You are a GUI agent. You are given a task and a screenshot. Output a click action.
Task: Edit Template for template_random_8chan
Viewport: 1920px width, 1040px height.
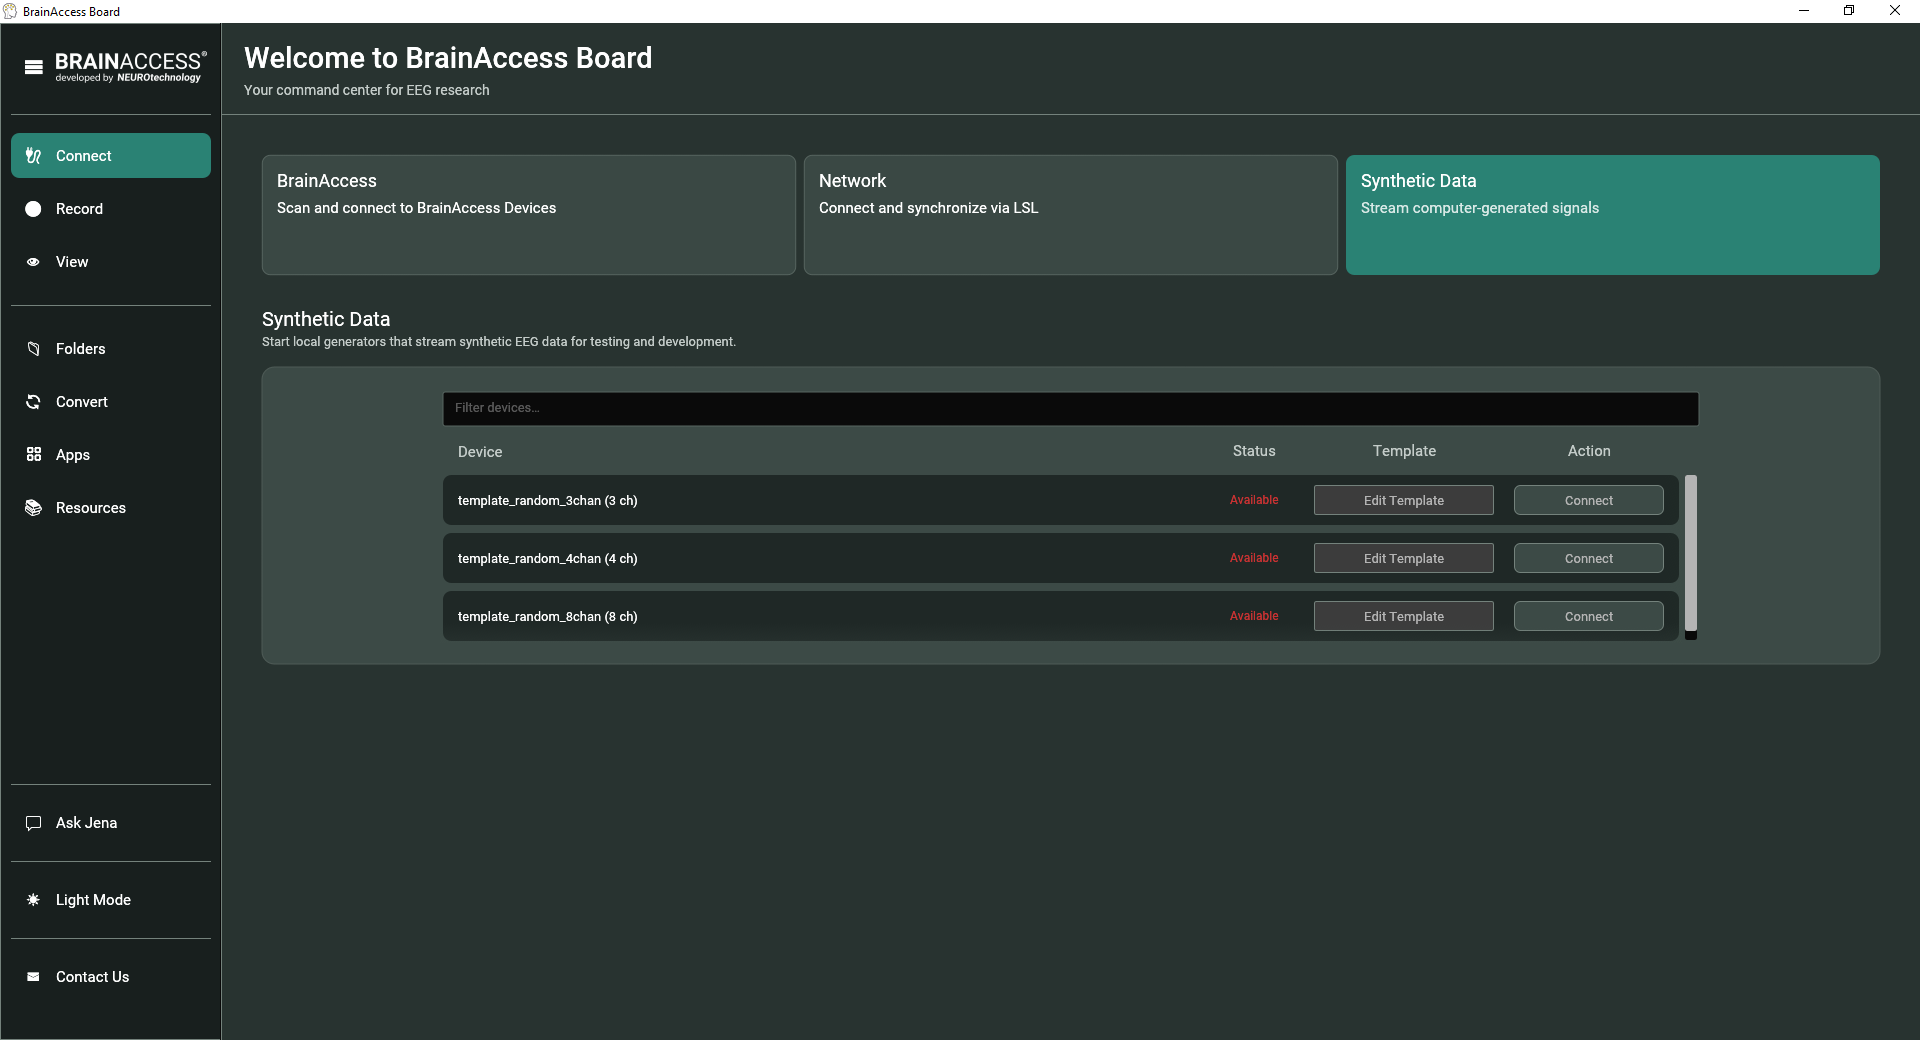point(1404,617)
